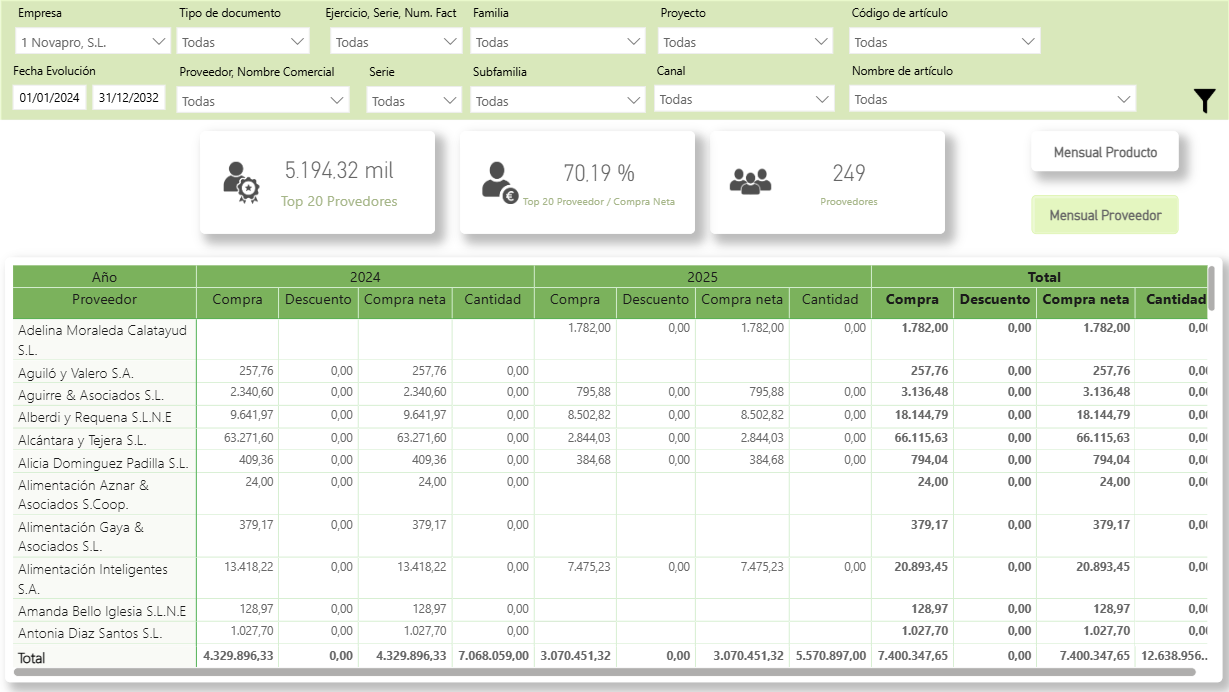Viewport: 1229px width, 692px height.
Task: Switch to Mensual Producto view
Action: [x=1105, y=153]
